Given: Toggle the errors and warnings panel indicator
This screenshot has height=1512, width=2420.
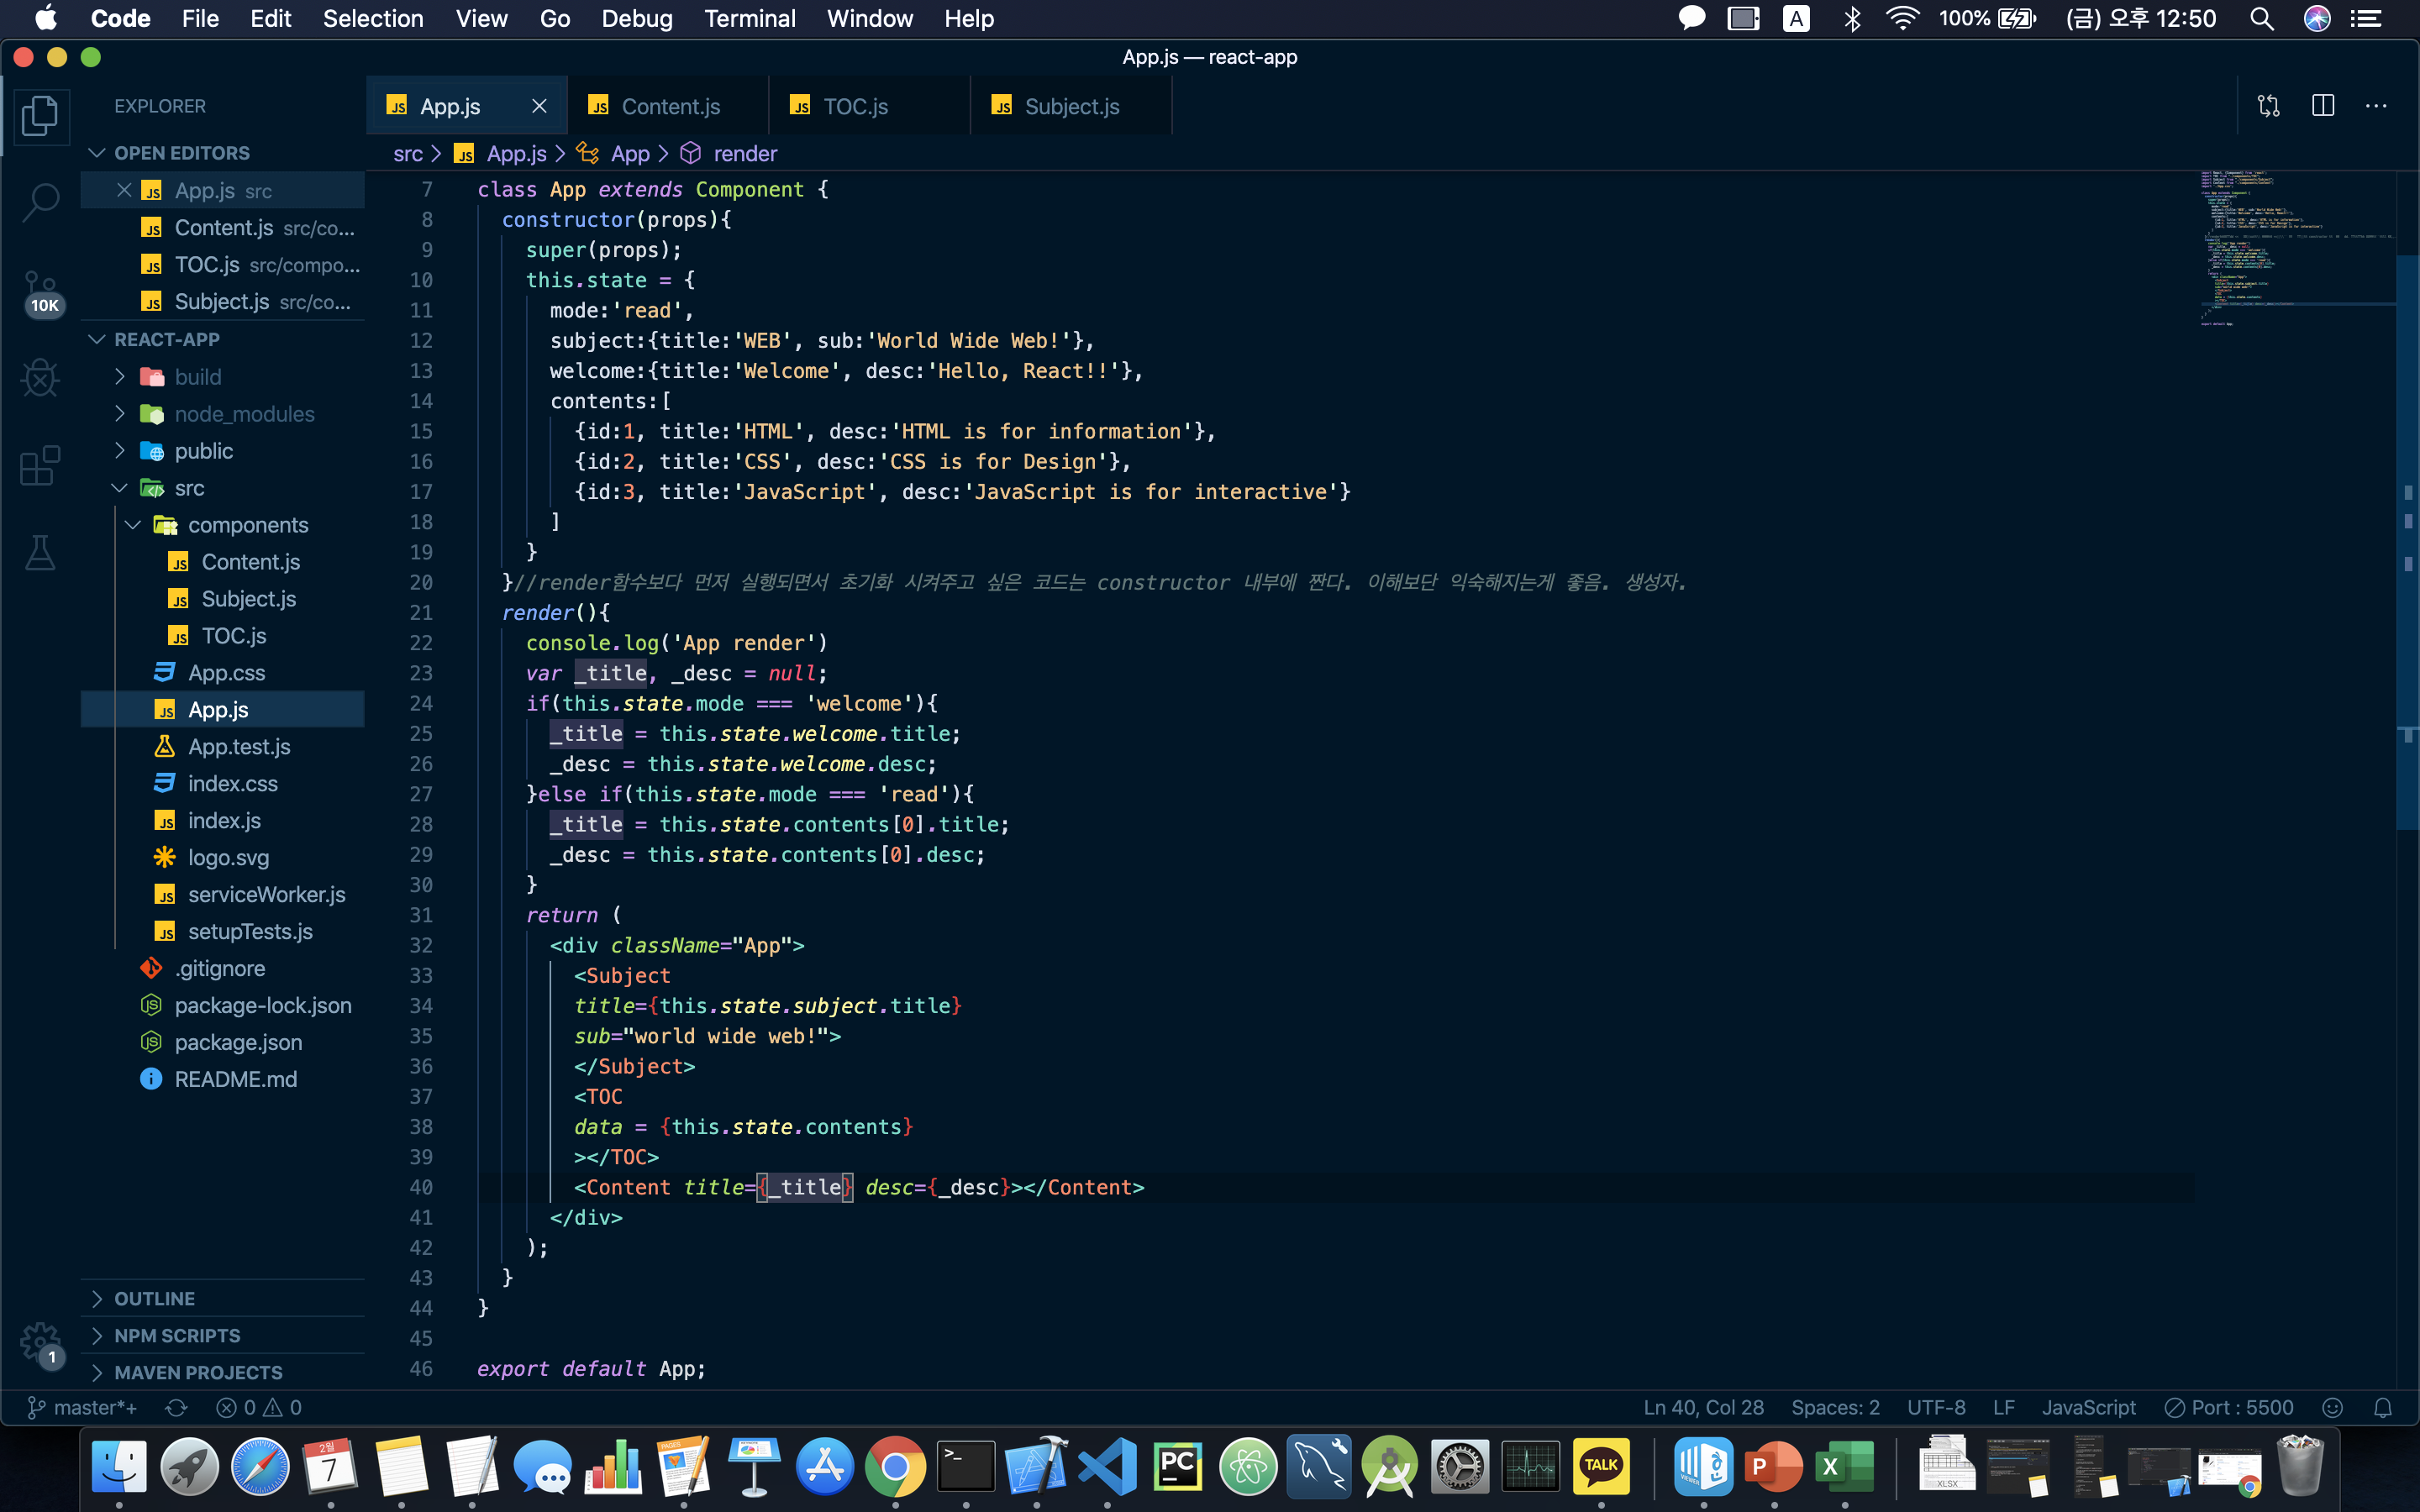Looking at the screenshot, I should click(x=259, y=1407).
